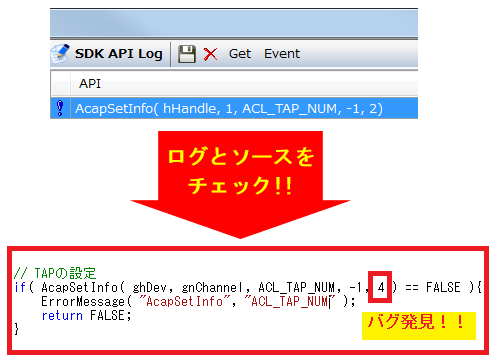The height and width of the screenshot is (364, 498).
Task: Save the API log with floppy icon
Action: click(187, 54)
